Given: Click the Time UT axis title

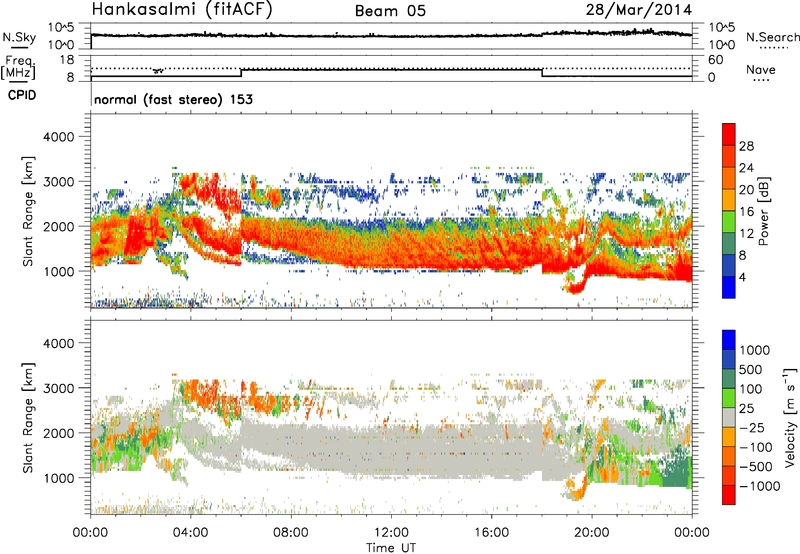Looking at the screenshot, I should coord(391,548).
